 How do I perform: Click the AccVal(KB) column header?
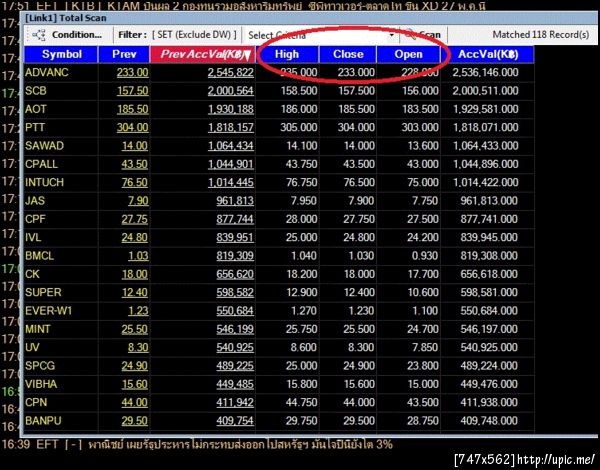[488, 54]
